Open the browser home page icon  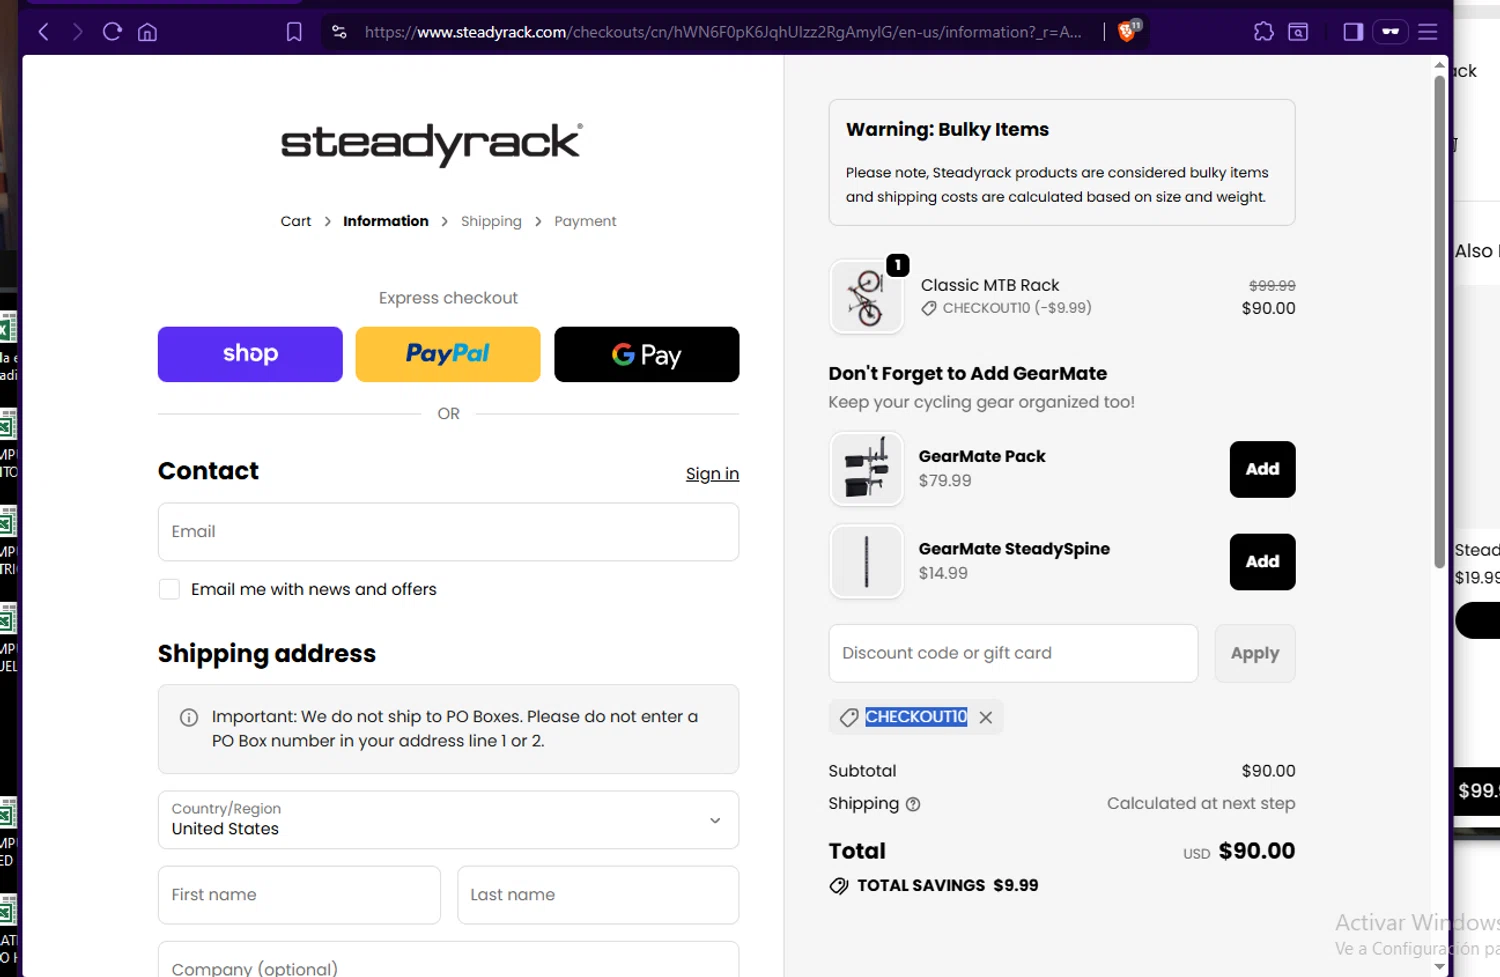(x=147, y=32)
